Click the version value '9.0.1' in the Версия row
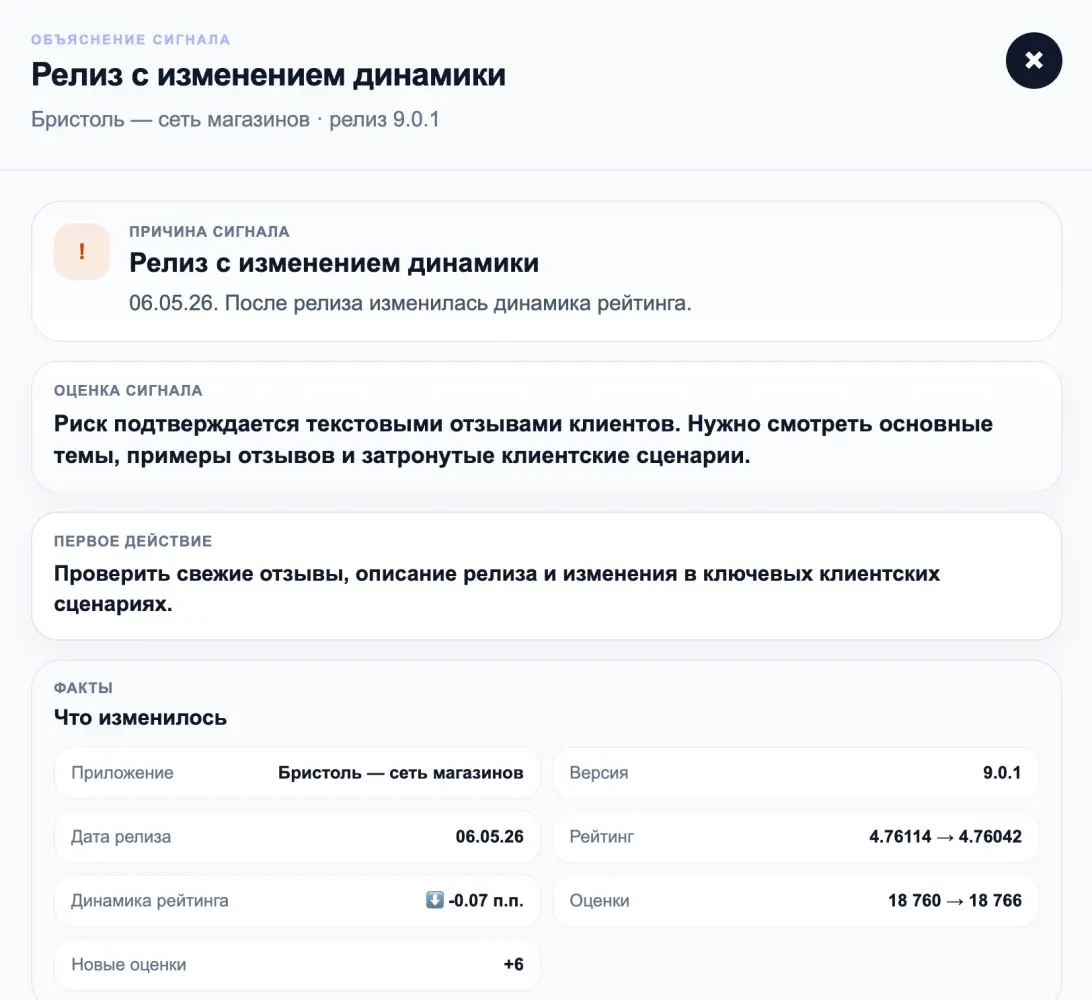 click(1002, 772)
